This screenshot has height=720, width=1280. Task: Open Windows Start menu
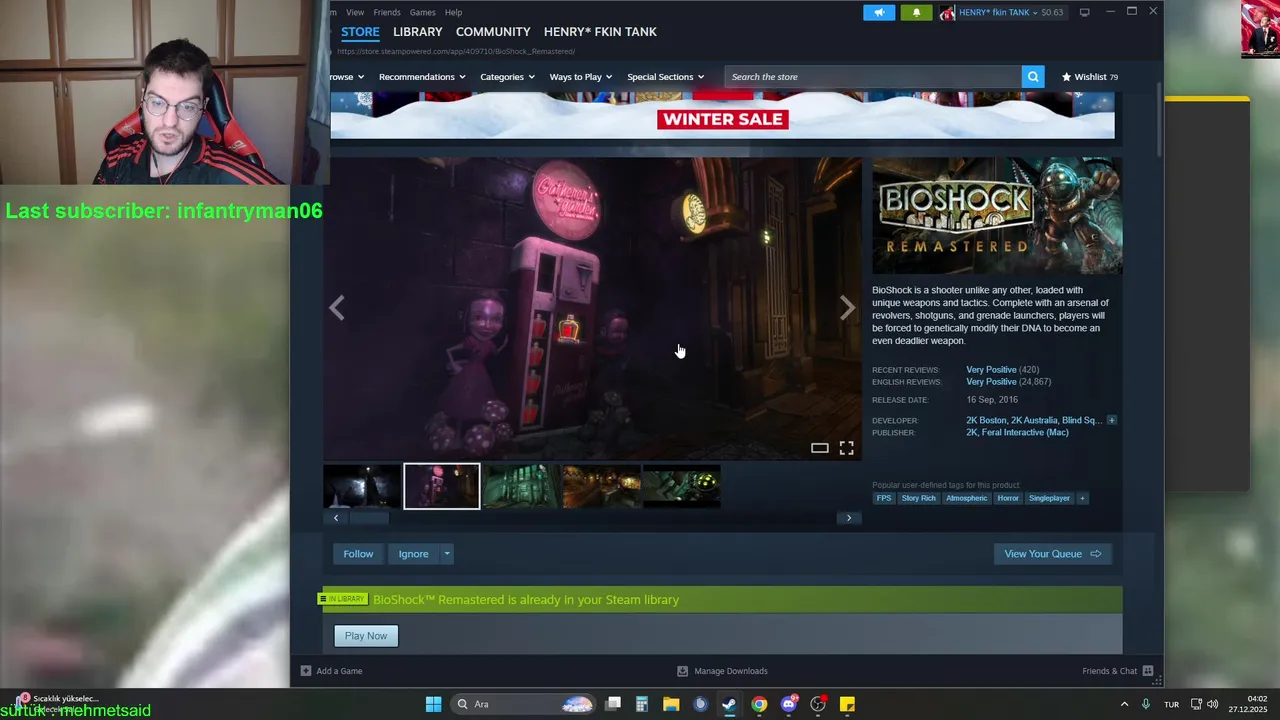(x=433, y=704)
